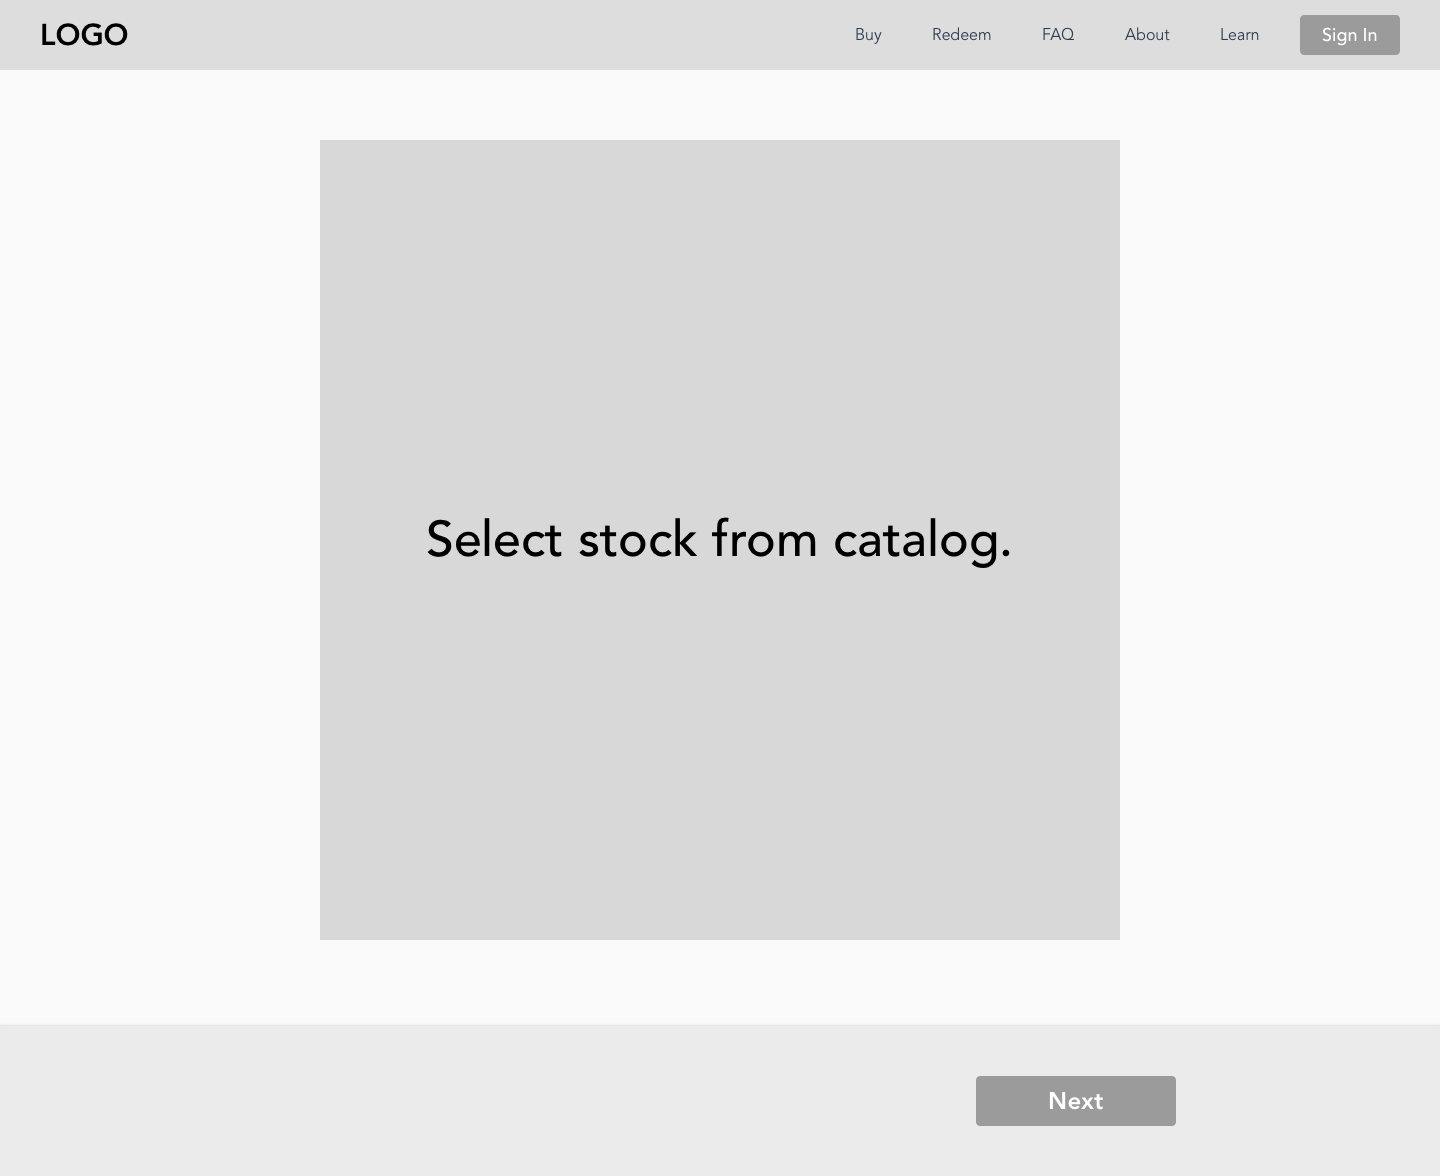The height and width of the screenshot is (1176, 1440).
Task: Sign in using the header button
Action: [x=1349, y=35]
